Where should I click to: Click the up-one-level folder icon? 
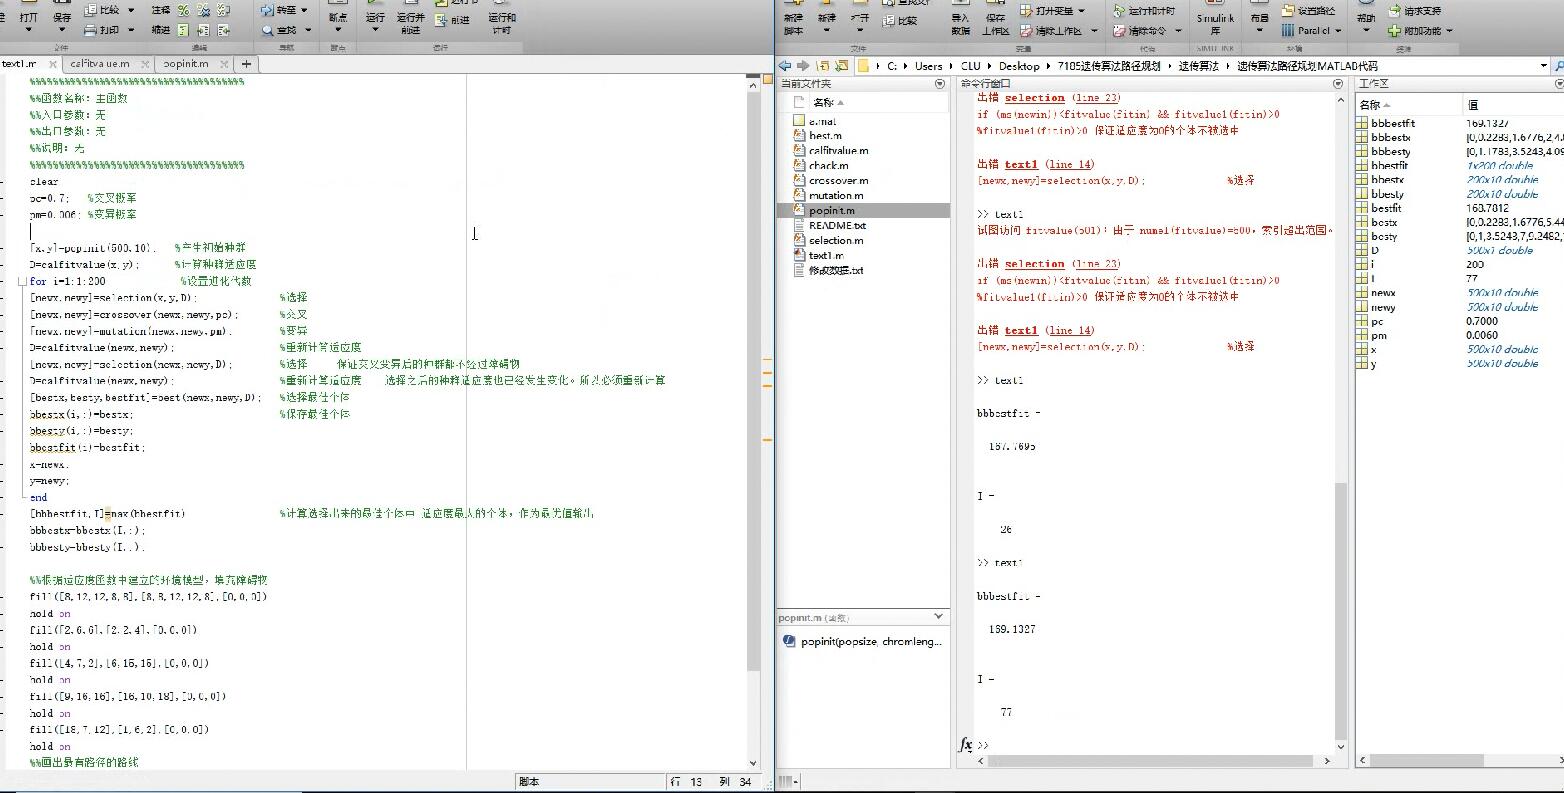pyautogui.click(x=823, y=66)
